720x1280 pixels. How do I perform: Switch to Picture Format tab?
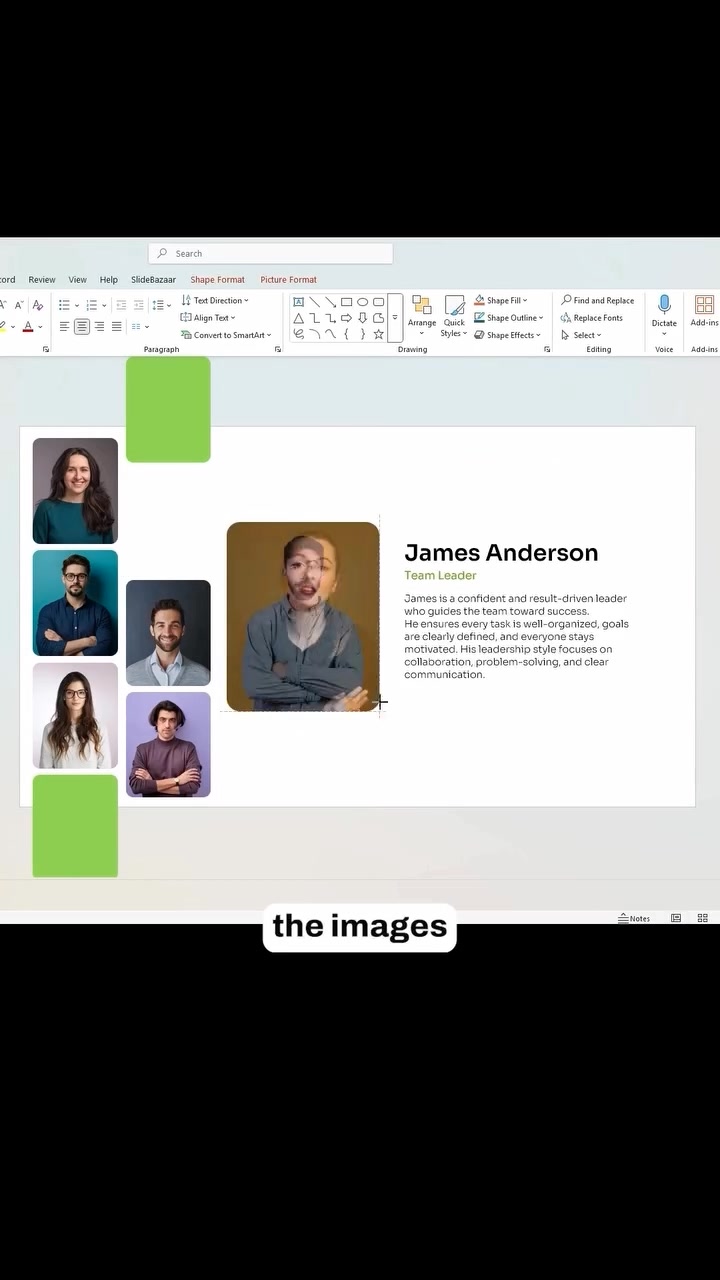[288, 280]
